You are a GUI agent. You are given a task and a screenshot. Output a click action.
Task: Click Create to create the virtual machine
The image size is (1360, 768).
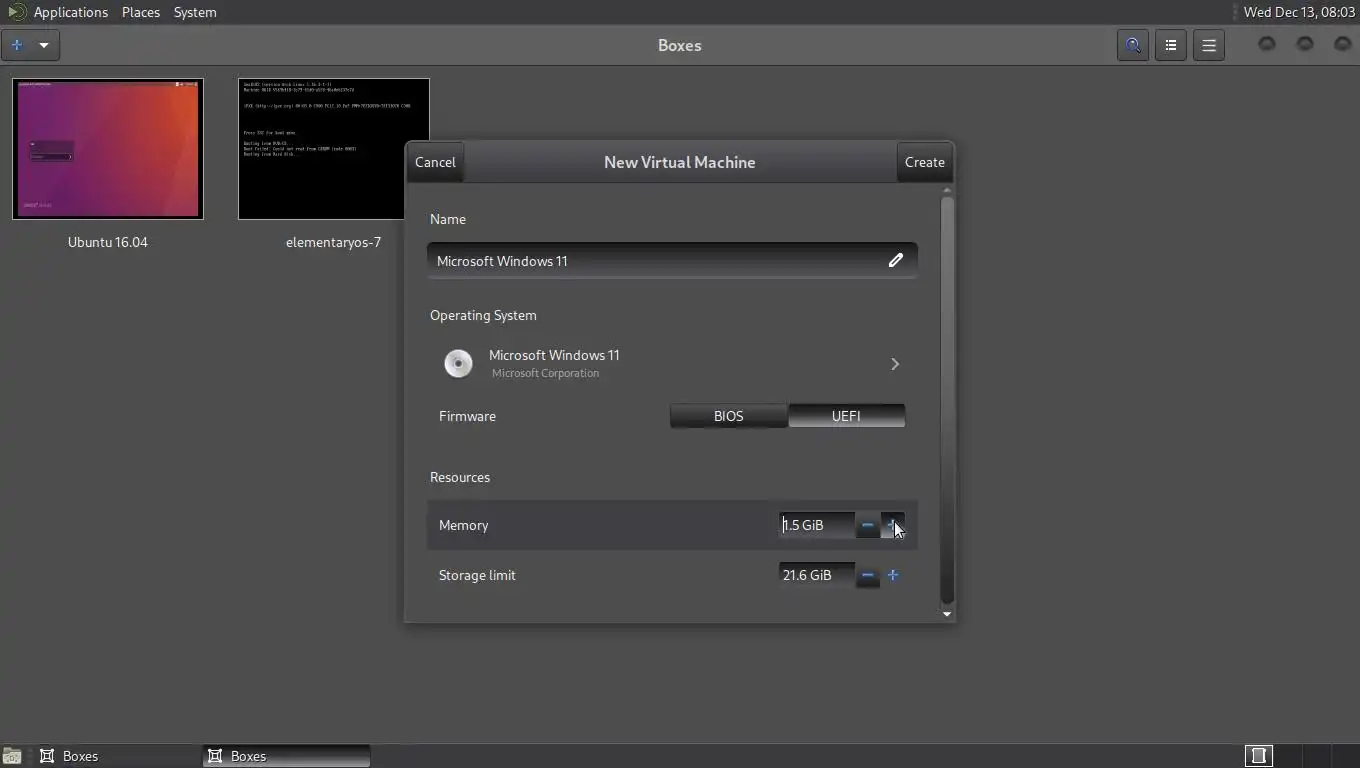[x=925, y=162]
